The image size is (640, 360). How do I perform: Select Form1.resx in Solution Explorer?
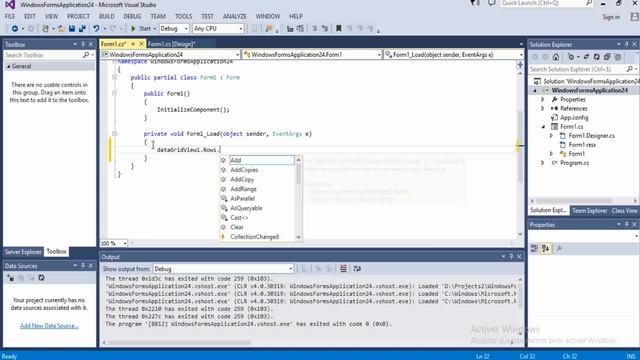(582, 144)
